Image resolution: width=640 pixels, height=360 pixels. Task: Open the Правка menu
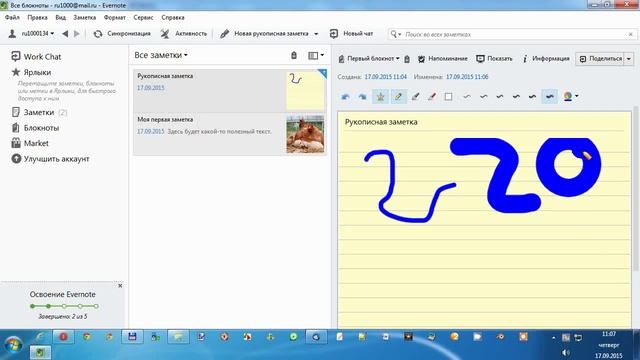[37, 18]
